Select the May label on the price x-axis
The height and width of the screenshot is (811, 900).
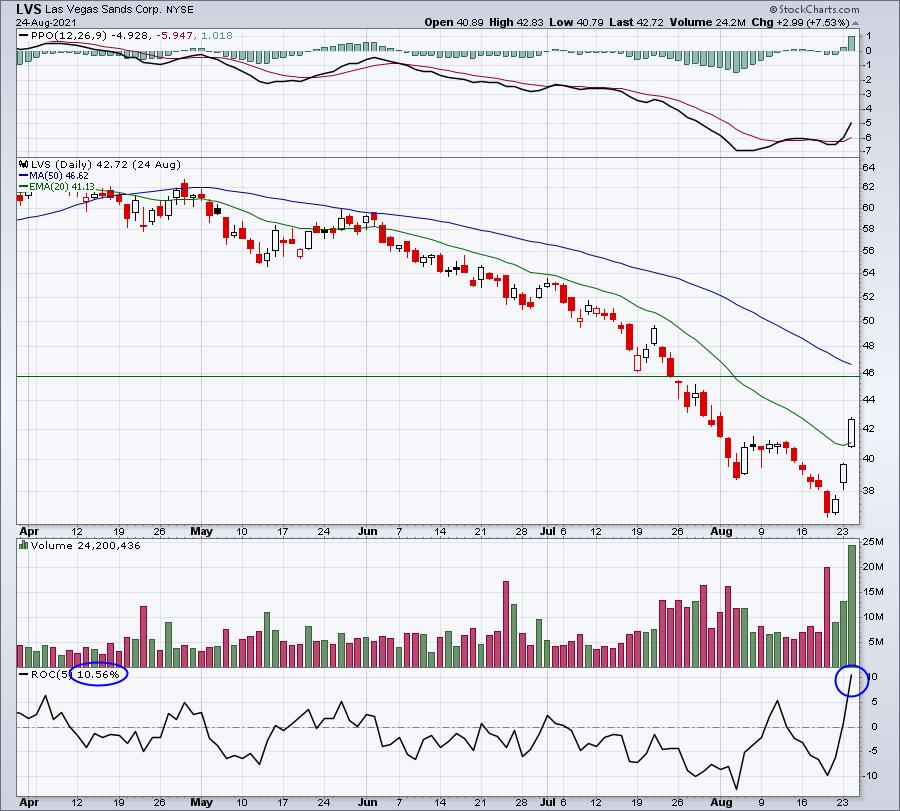tap(202, 530)
